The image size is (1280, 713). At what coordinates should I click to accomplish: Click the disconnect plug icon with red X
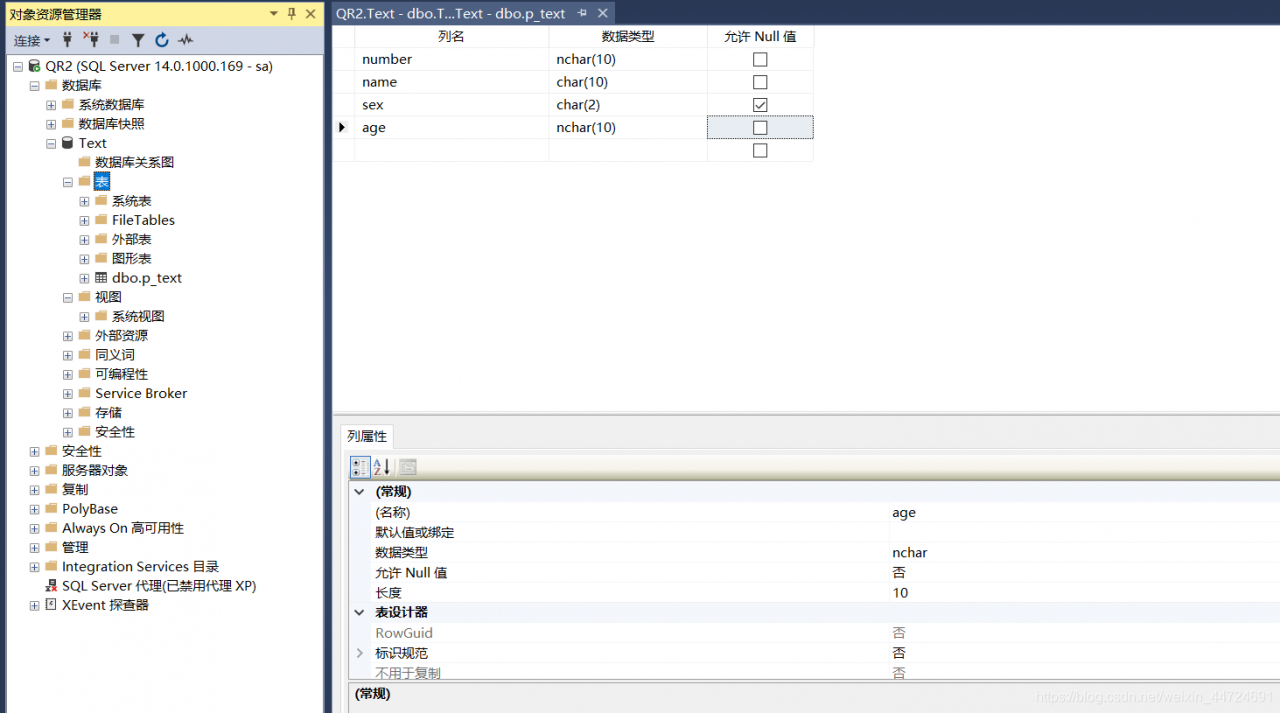(91, 40)
